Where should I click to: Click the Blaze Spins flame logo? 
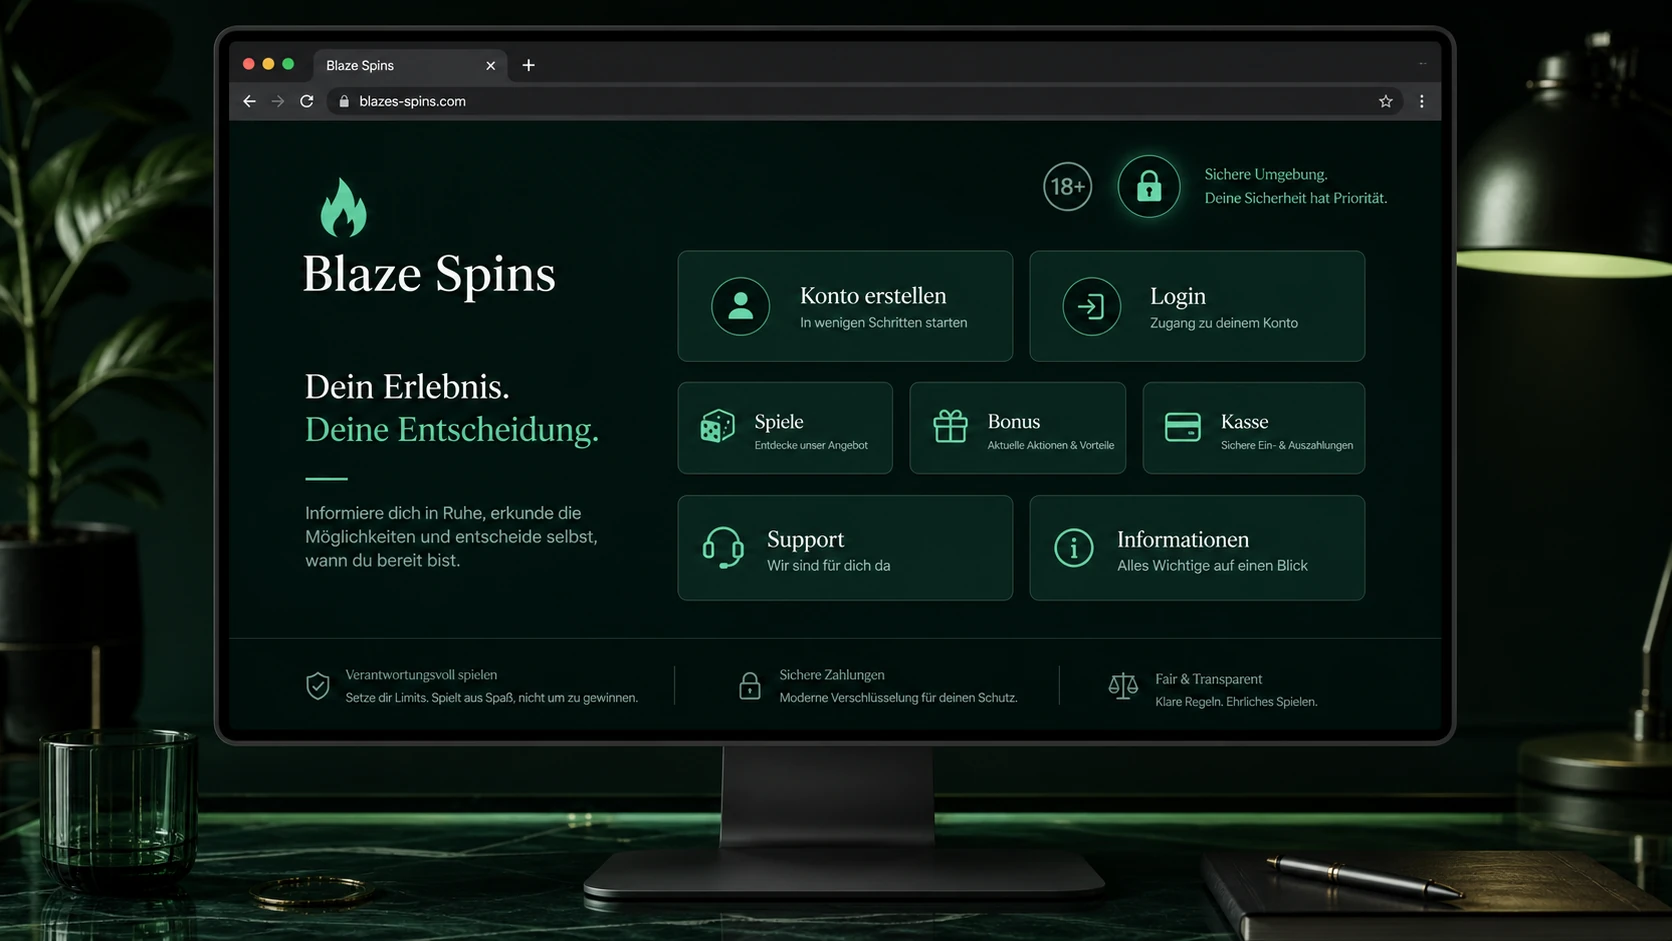click(344, 208)
